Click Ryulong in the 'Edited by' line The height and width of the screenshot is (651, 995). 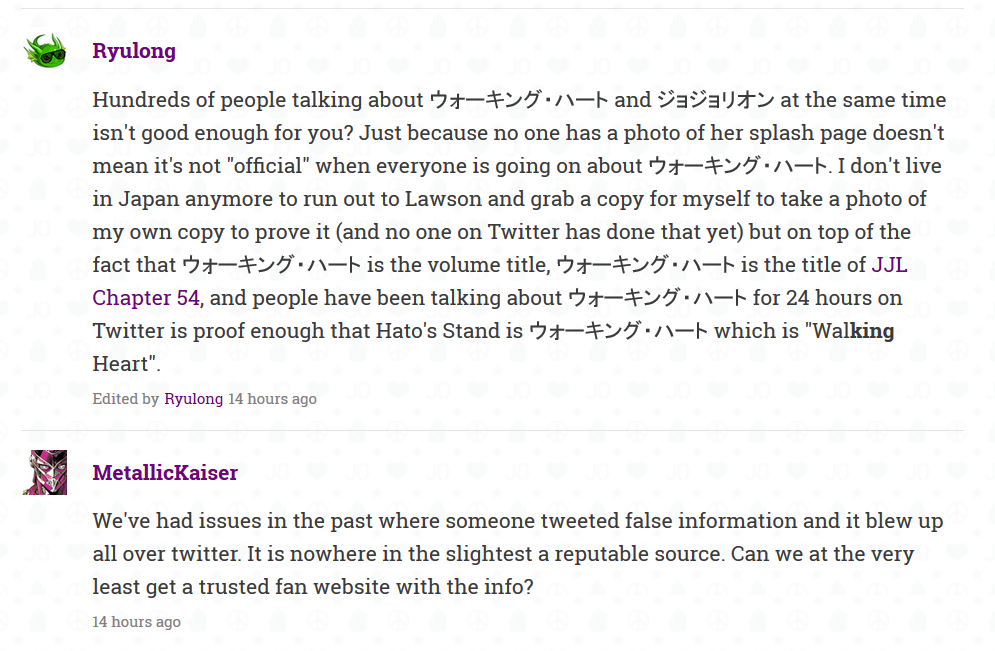(194, 398)
